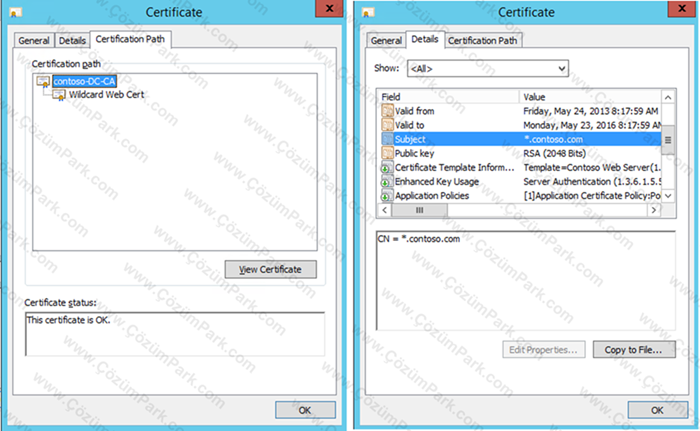Click the right Certificate window title icon
The height and width of the screenshot is (431, 700).
click(x=368, y=13)
